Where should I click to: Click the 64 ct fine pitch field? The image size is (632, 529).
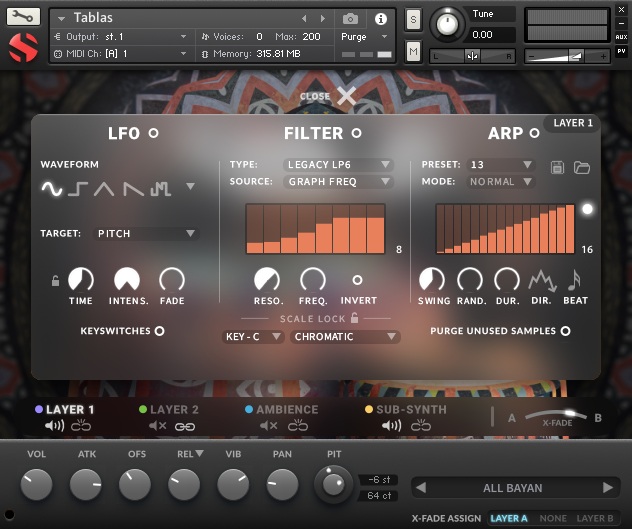(x=378, y=496)
